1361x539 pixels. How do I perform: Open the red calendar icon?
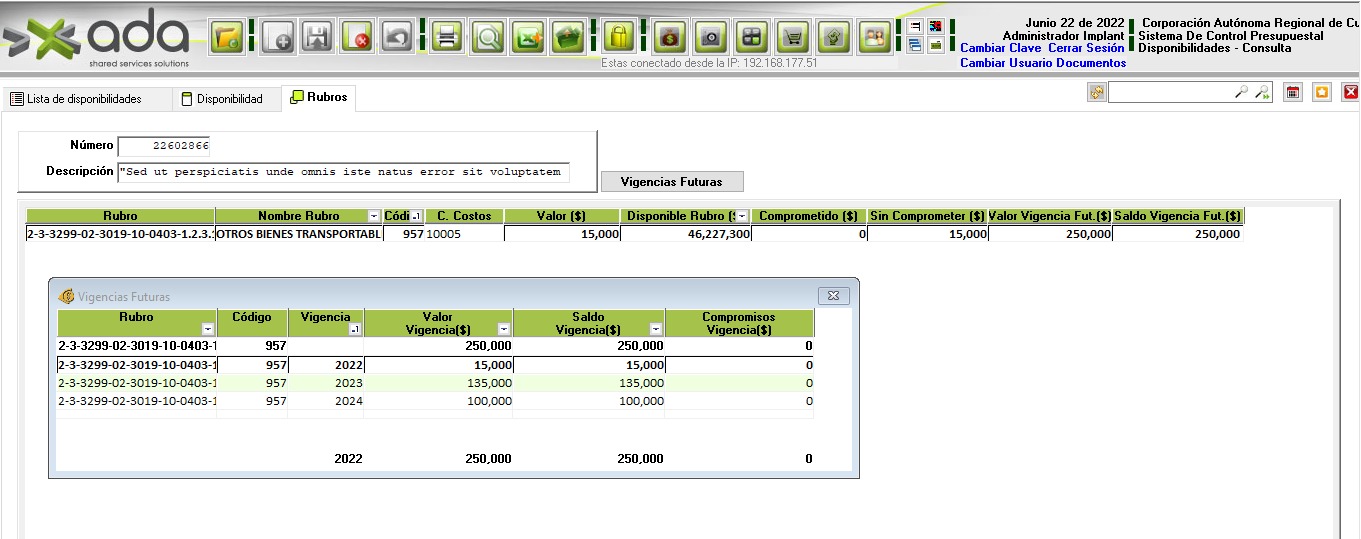pos(1293,92)
